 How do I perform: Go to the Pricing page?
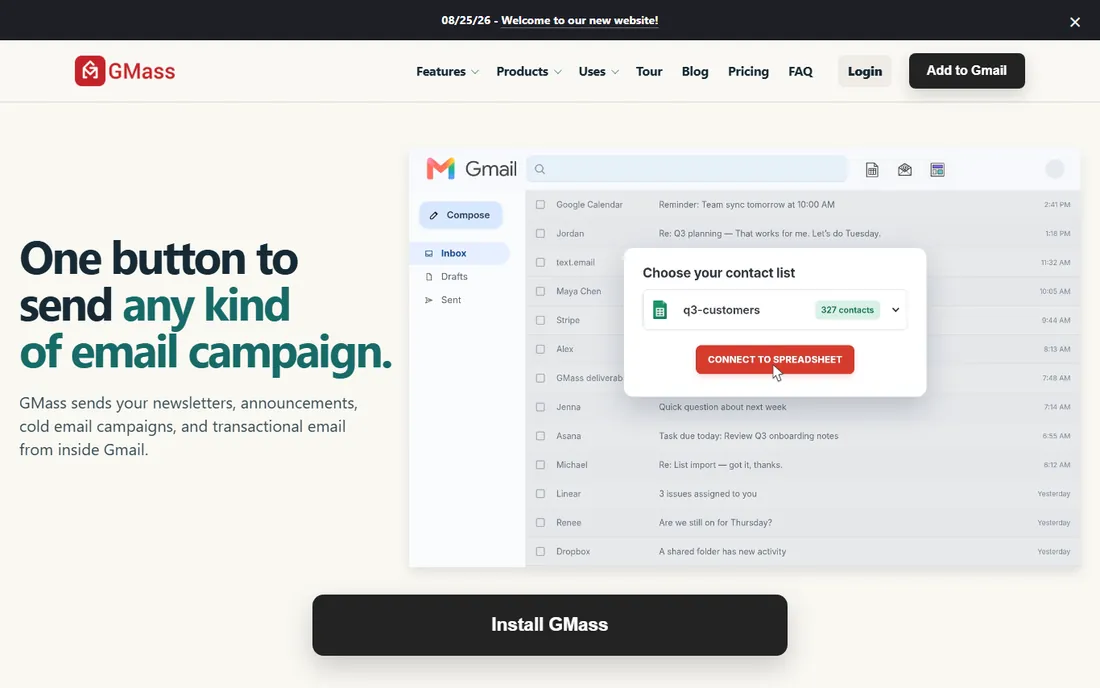[x=748, y=72]
